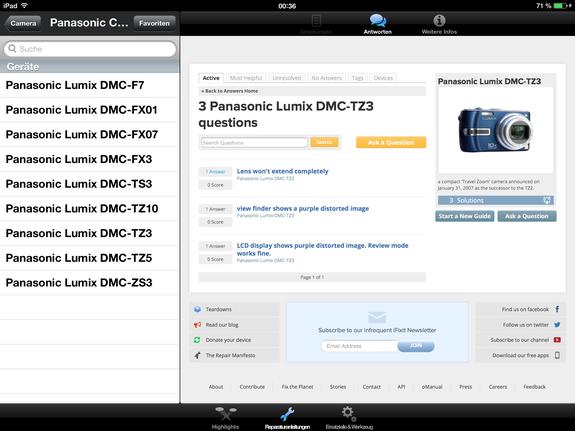575x431 pixels.
Task: Select Panasonic Lumix DMC-FX01
Action: [89, 110]
